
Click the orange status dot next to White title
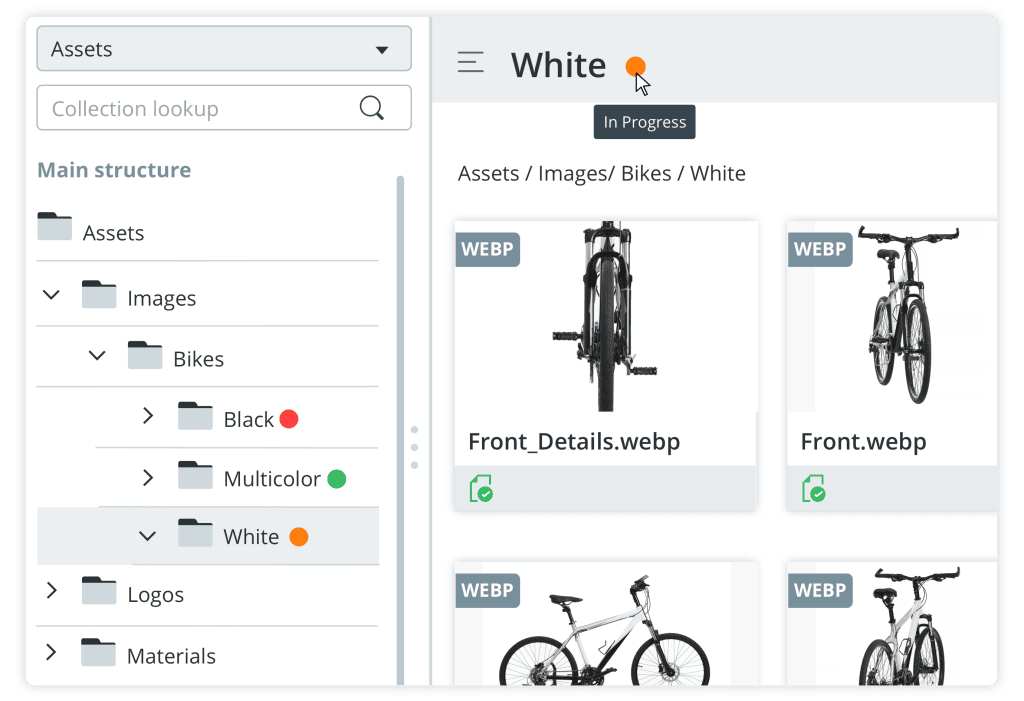click(x=635, y=67)
